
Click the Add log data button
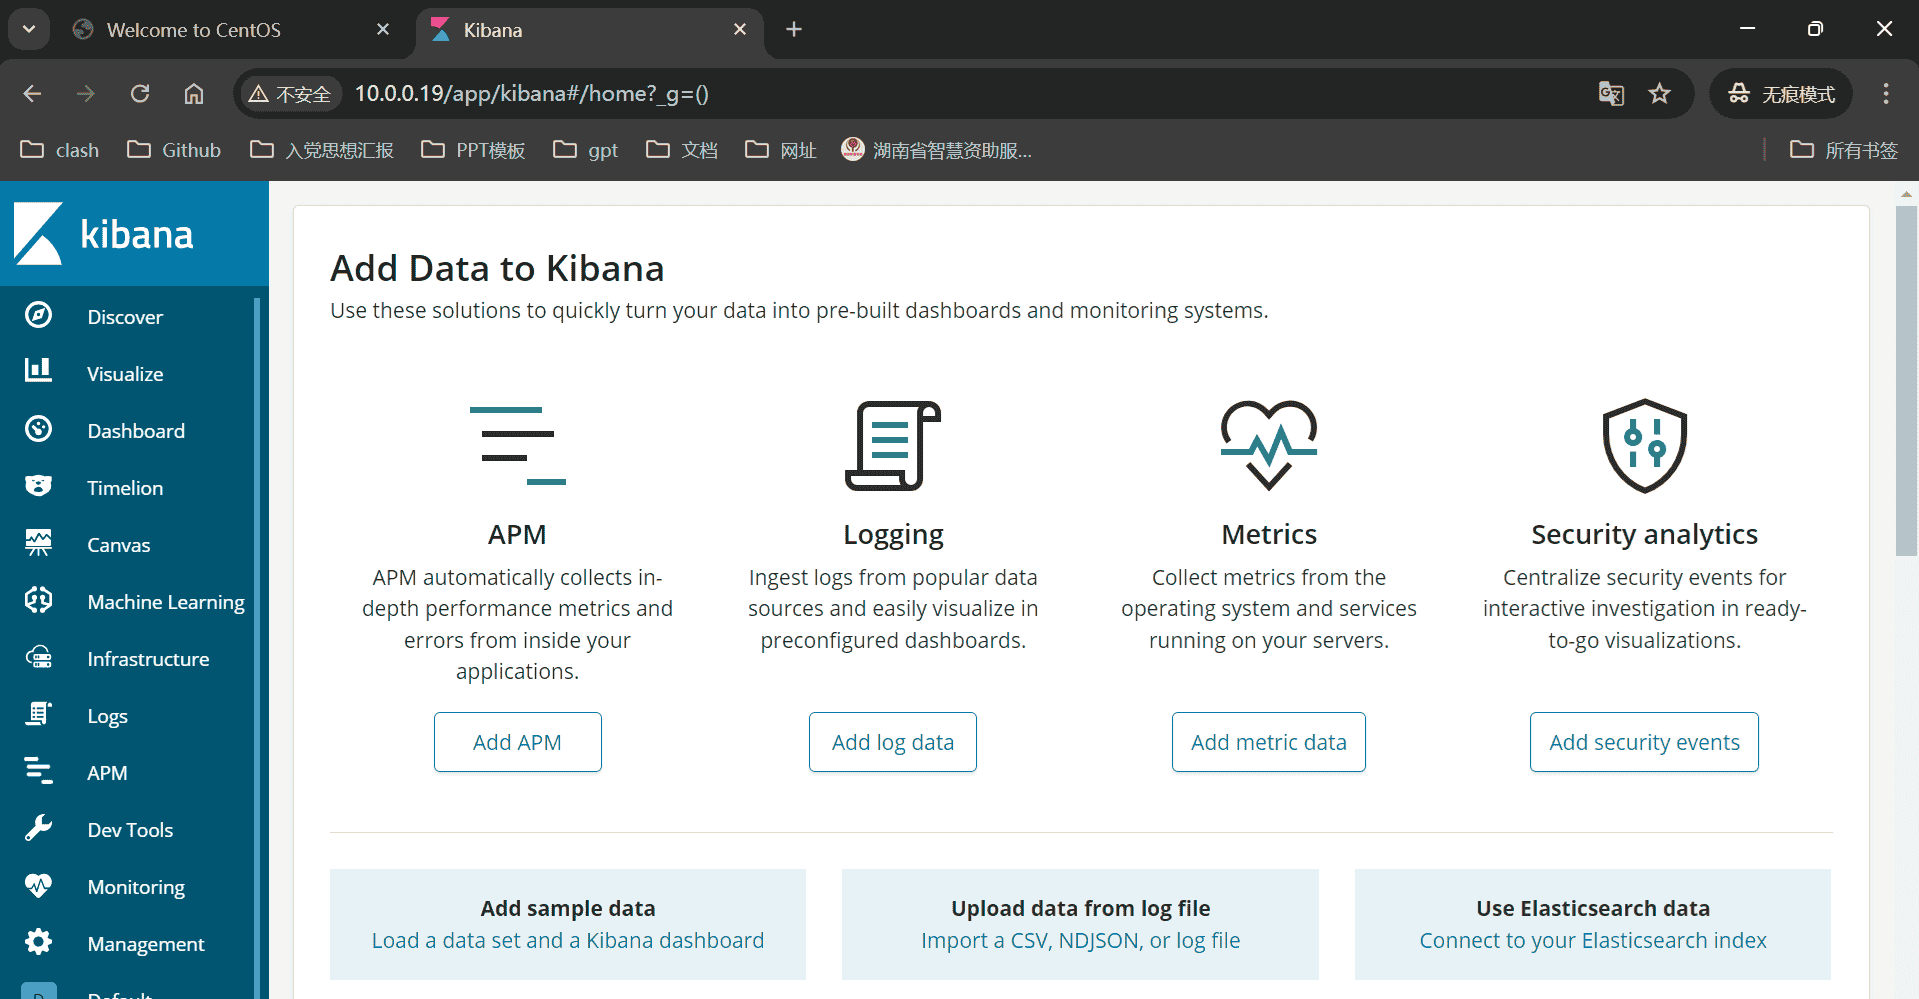[892, 742]
